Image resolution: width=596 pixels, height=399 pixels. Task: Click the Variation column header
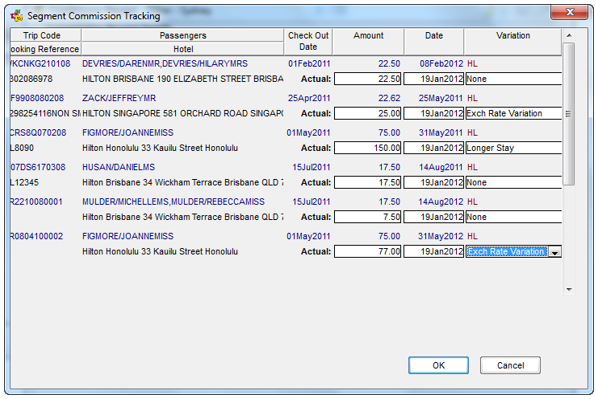513,41
